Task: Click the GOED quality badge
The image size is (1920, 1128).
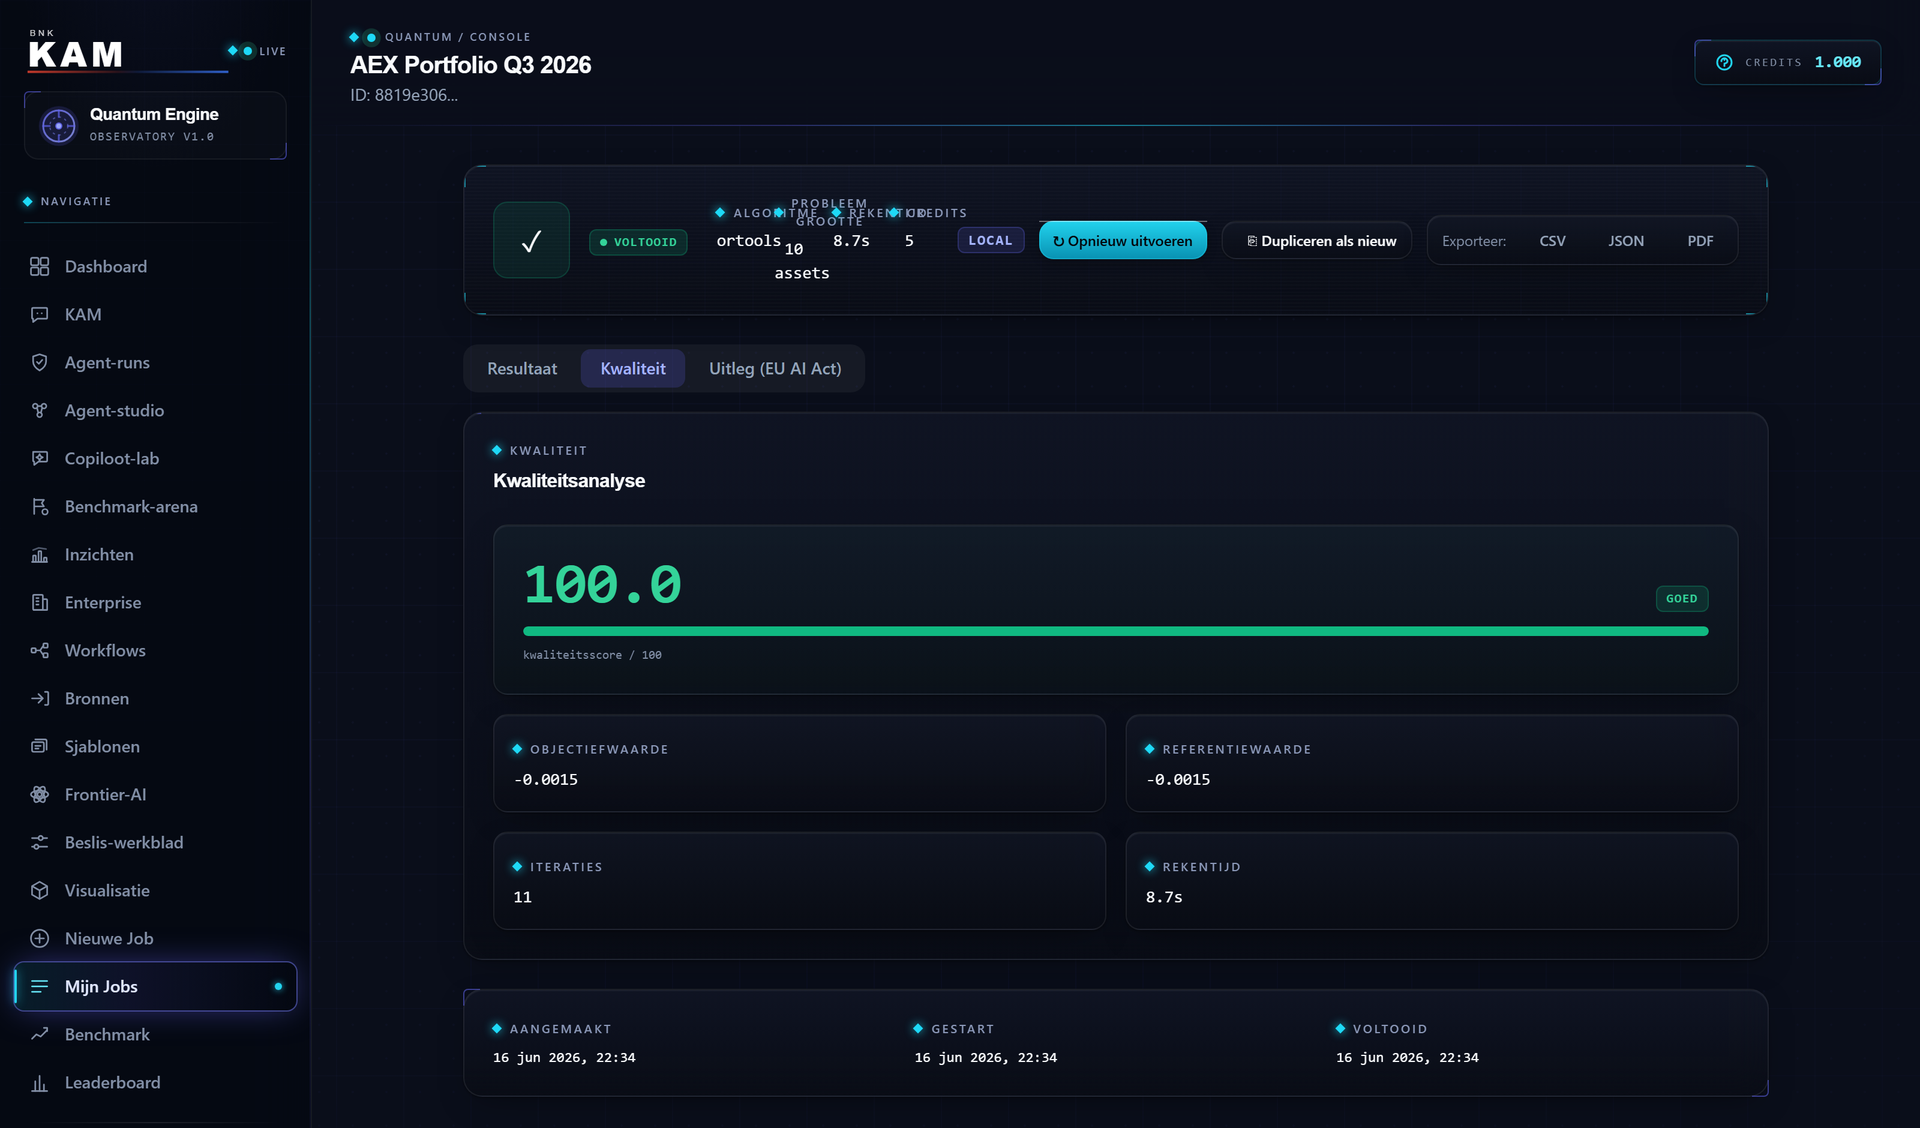Action: coord(1682,599)
